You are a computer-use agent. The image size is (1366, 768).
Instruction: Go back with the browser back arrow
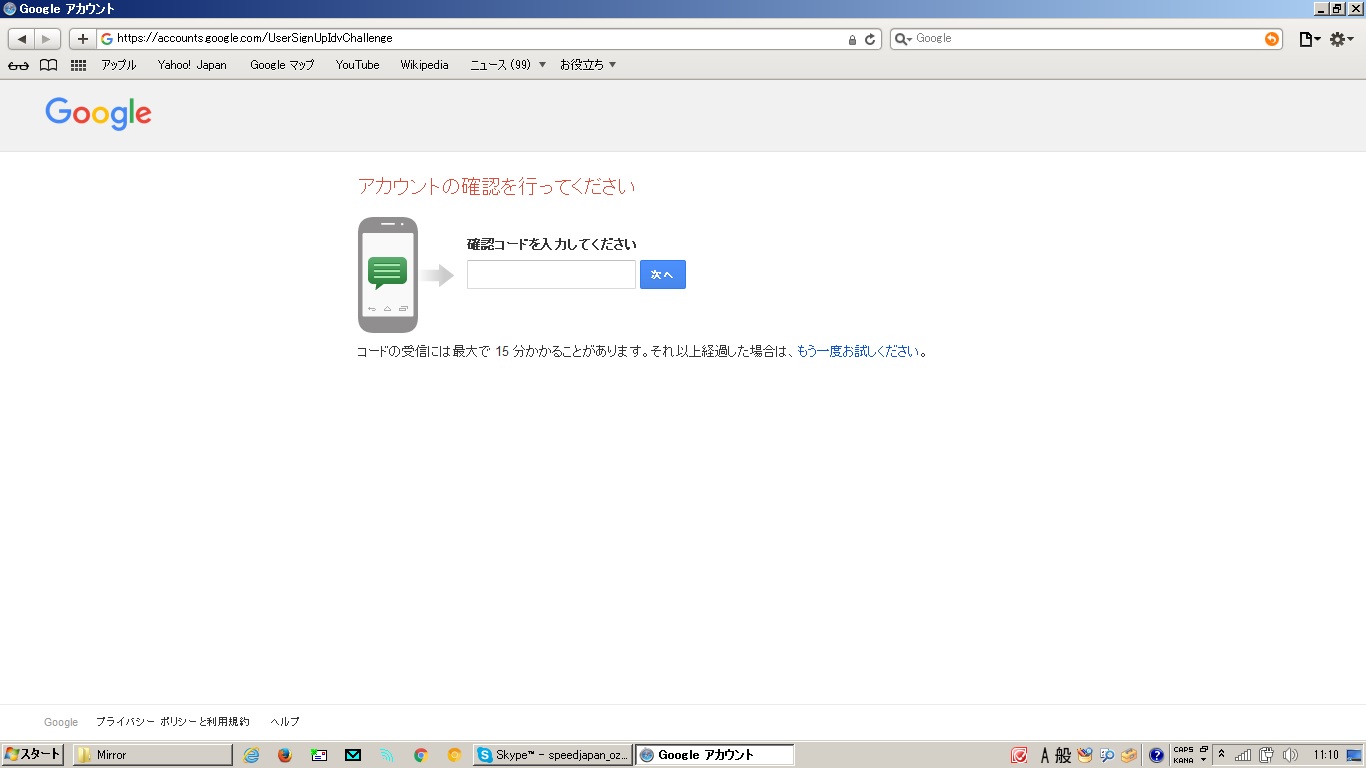(22, 39)
